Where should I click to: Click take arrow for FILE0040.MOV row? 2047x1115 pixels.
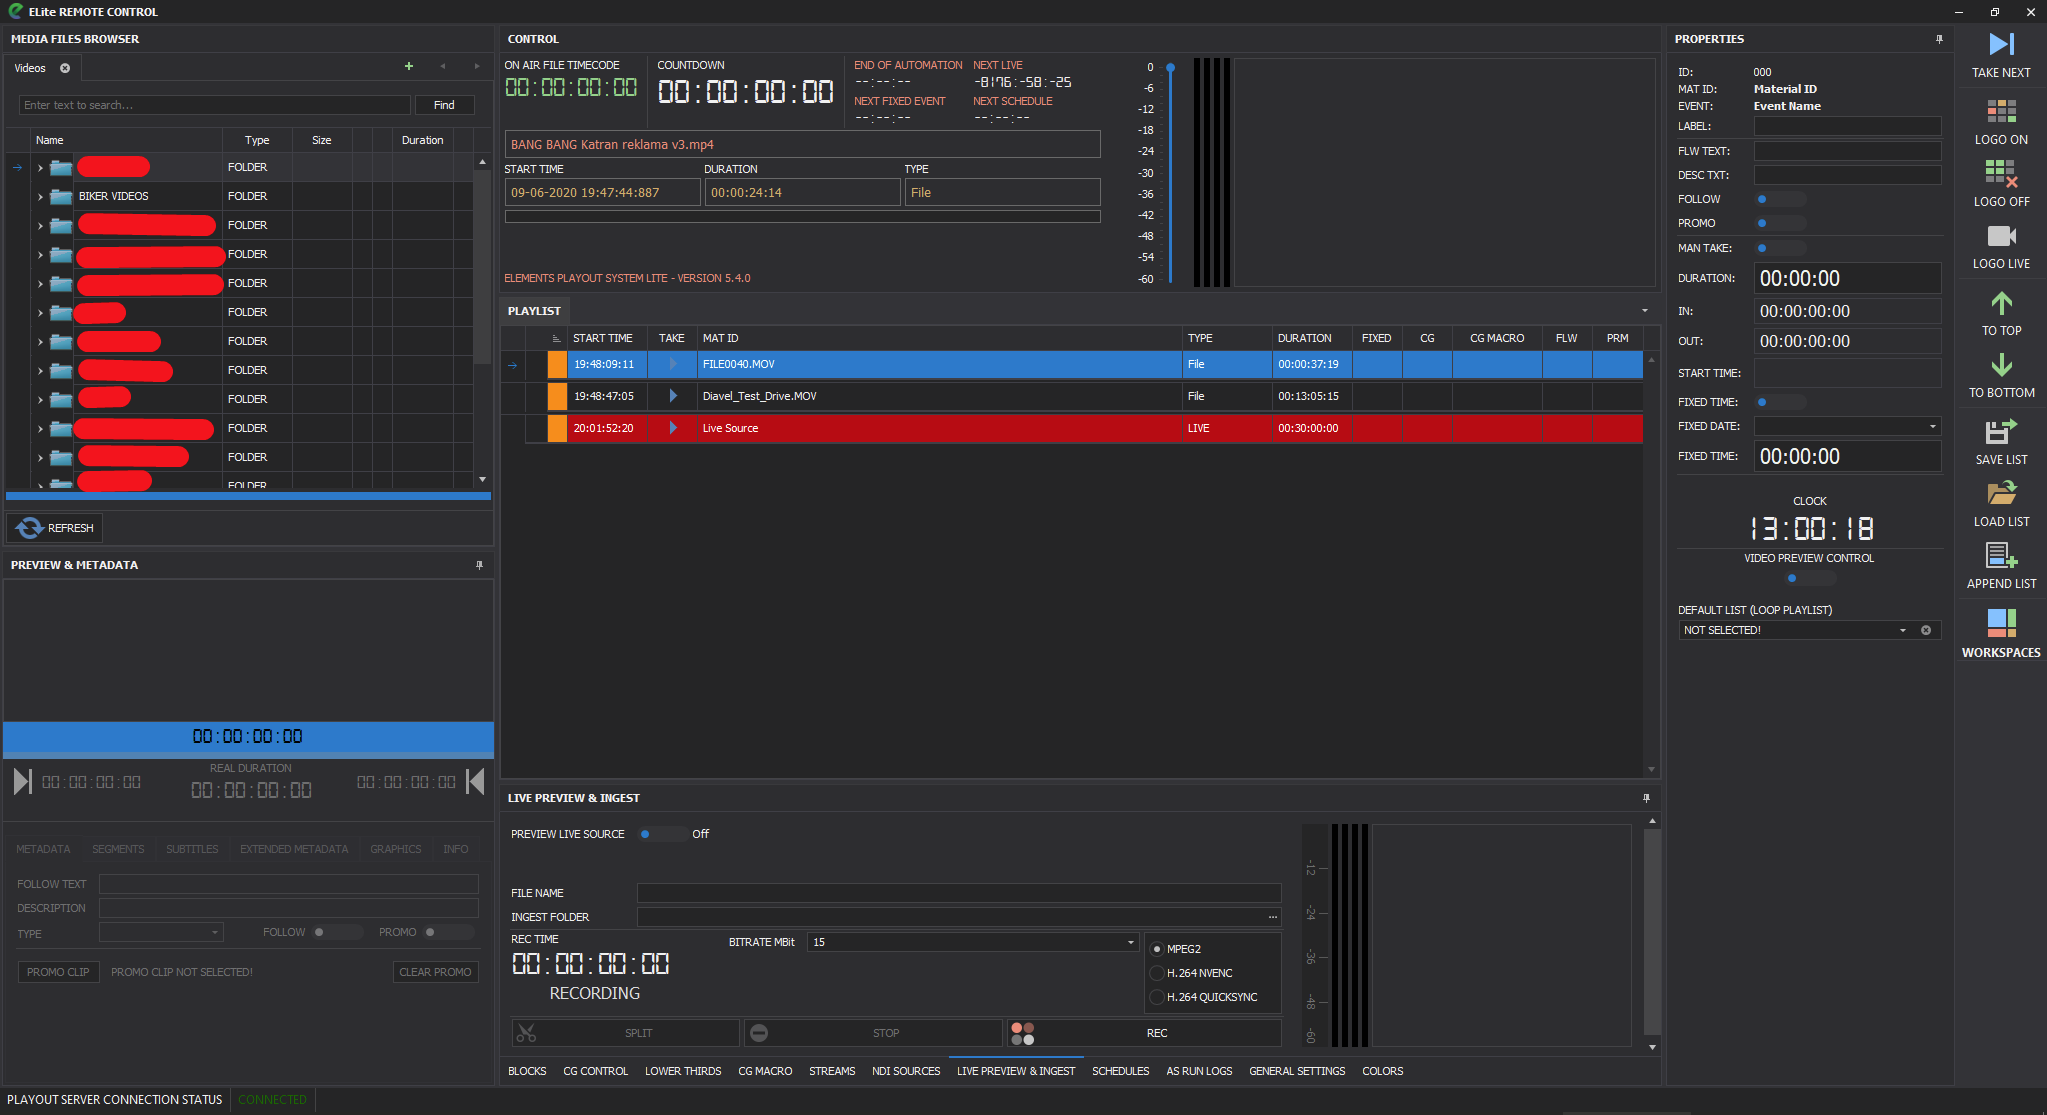click(673, 364)
